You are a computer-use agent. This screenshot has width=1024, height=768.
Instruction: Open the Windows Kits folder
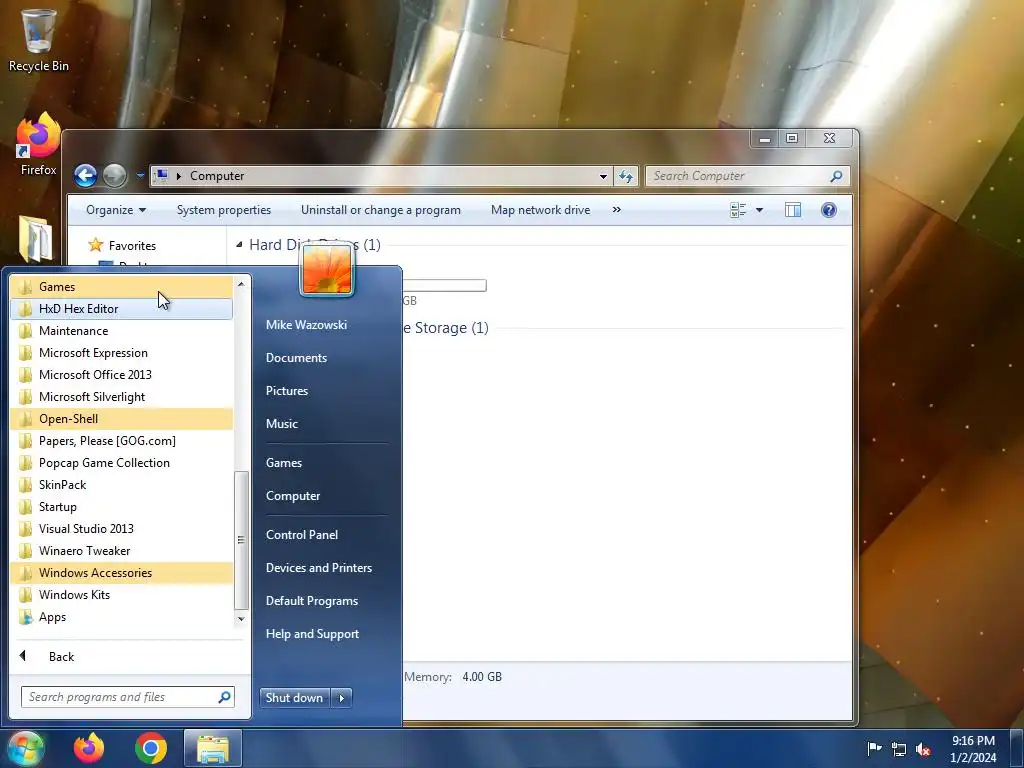click(121, 595)
